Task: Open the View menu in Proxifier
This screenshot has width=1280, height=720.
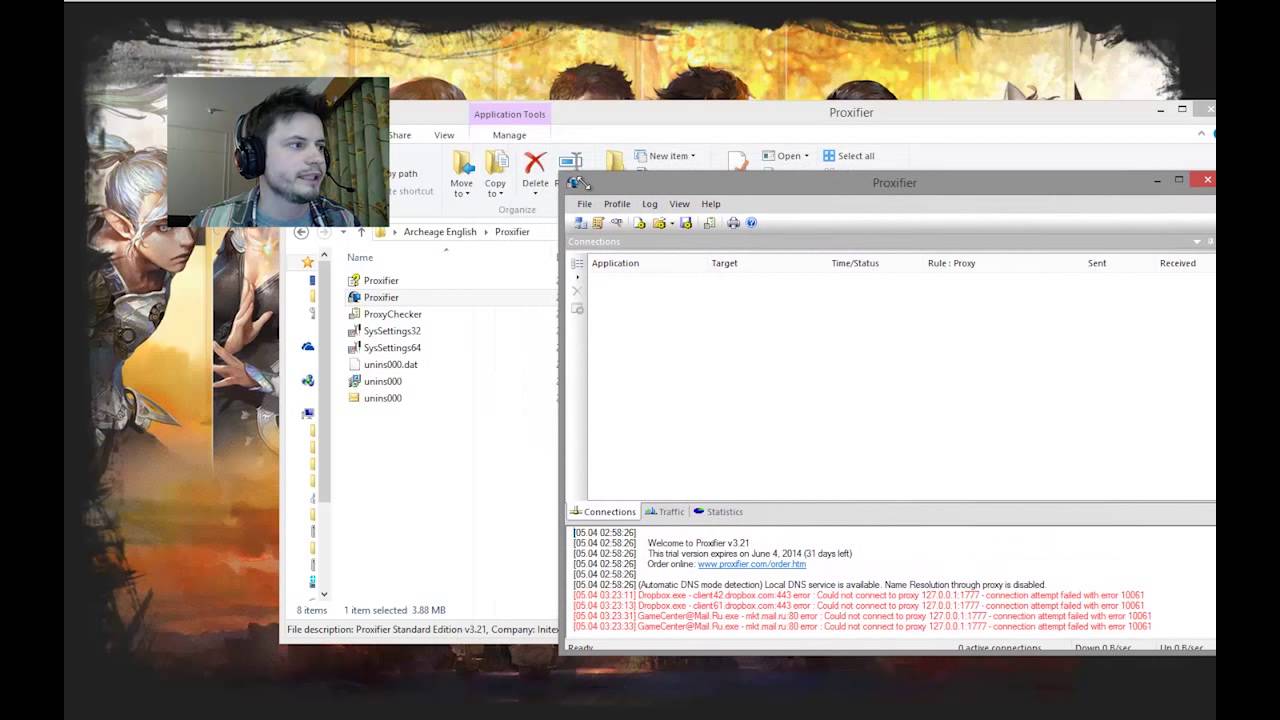Action: pos(679,204)
